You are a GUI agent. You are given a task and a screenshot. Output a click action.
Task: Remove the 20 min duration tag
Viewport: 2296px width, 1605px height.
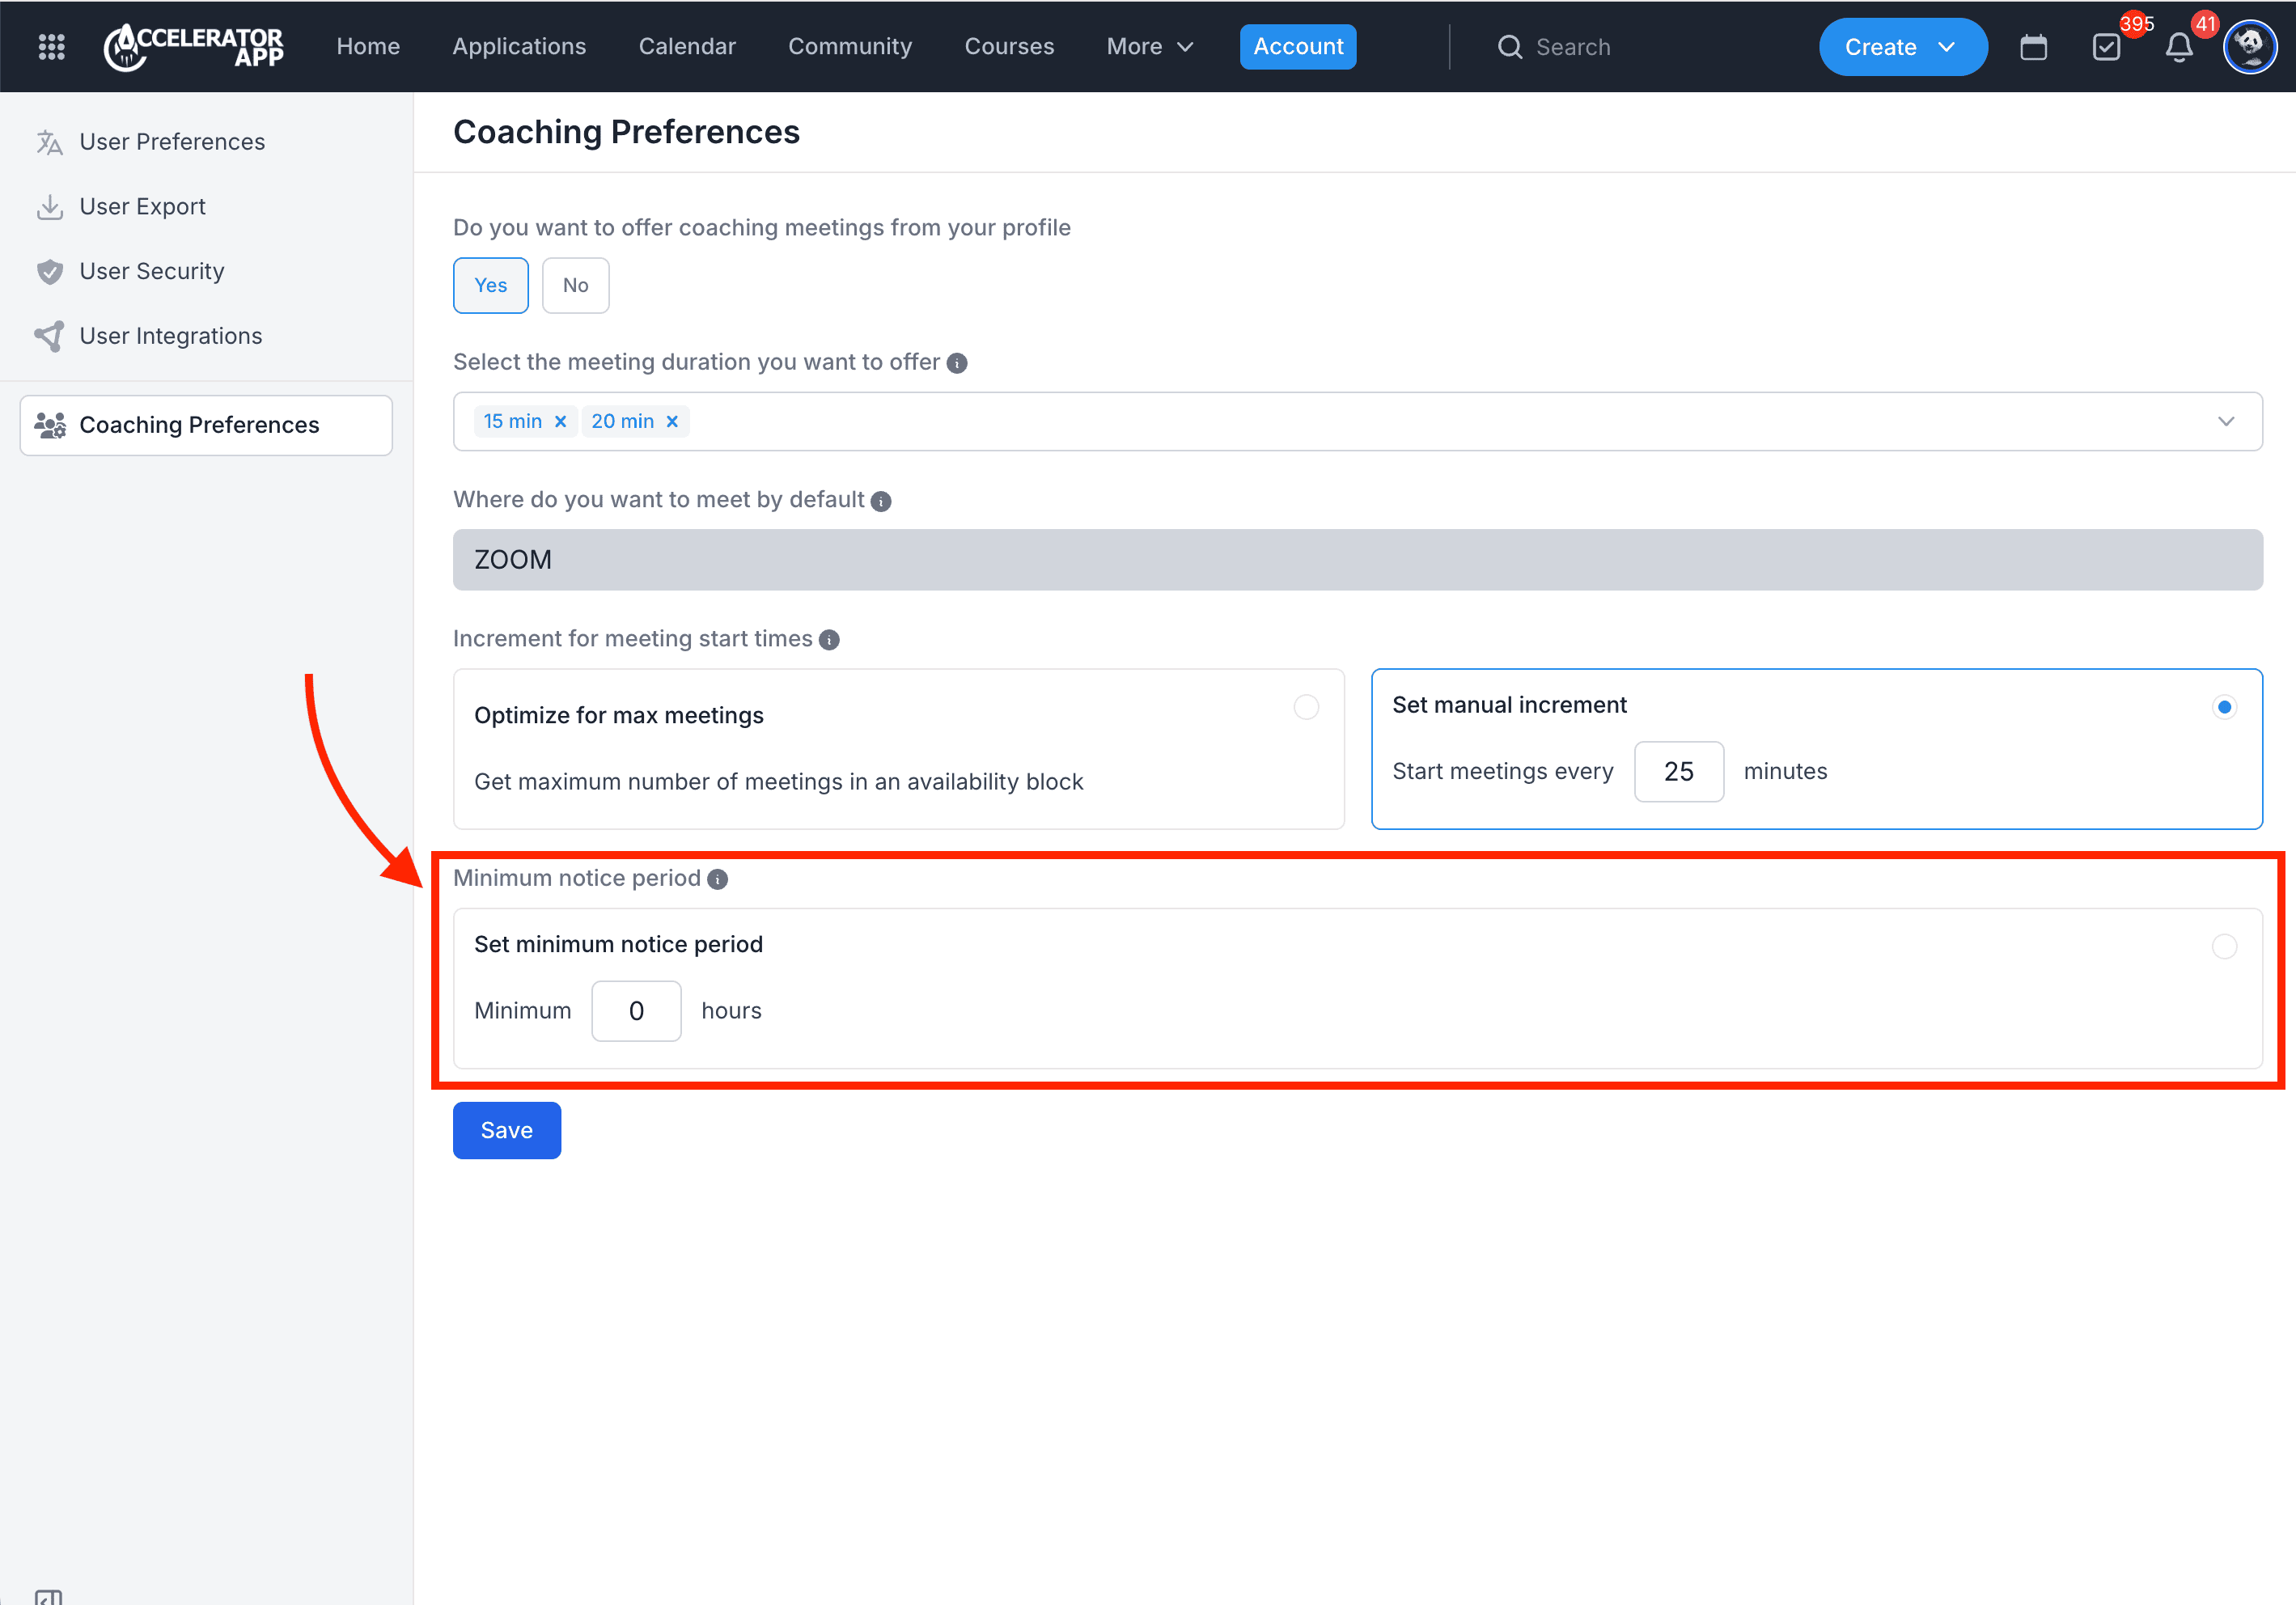click(x=672, y=422)
